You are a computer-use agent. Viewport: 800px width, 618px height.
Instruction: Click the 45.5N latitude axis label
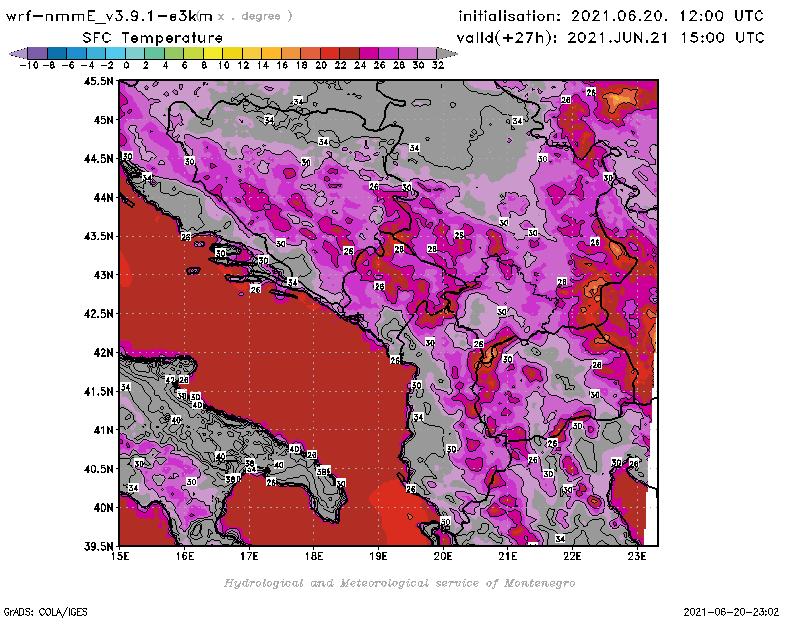pos(98,81)
